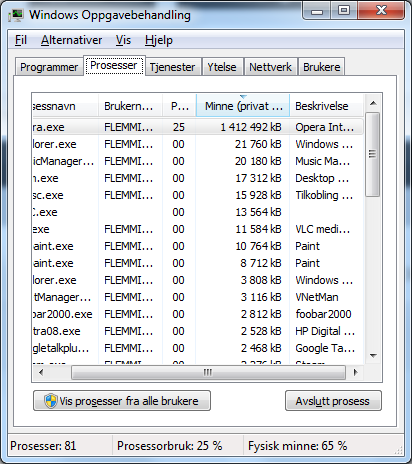Viewport: 412px width, 464px height.
Task: Open the Vis menu
Action: click(123, 40)
